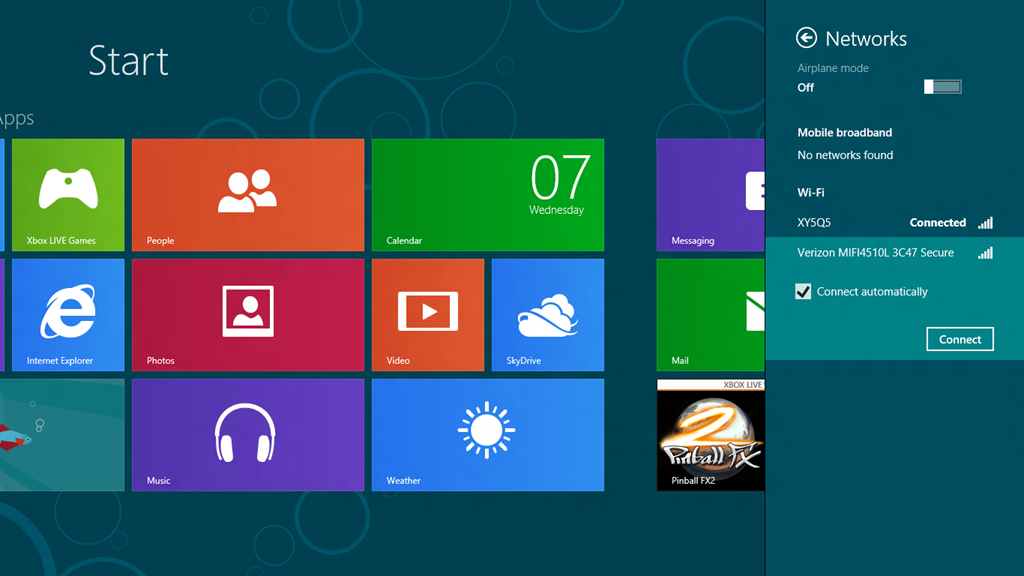The width and height of the screenshot is (1024, 576).
Task: Open the Calendar tile showing 07 Wednesday
Action: [488, 195]
